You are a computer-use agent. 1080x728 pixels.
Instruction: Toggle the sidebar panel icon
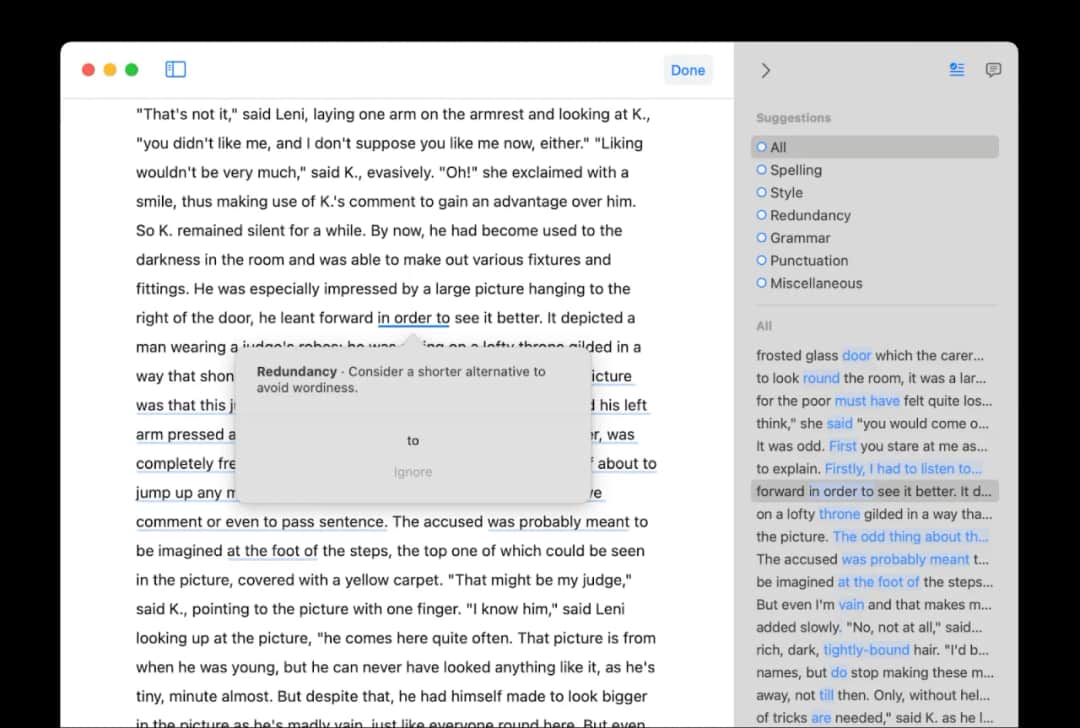[176, 69]
